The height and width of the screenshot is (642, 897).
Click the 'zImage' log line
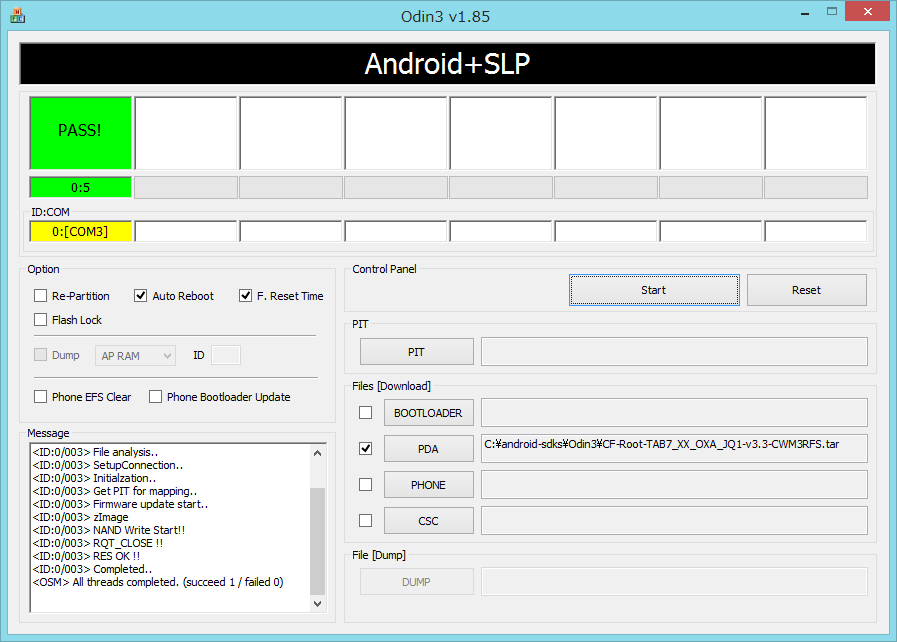pyautogui.click(x=81, y=517)
